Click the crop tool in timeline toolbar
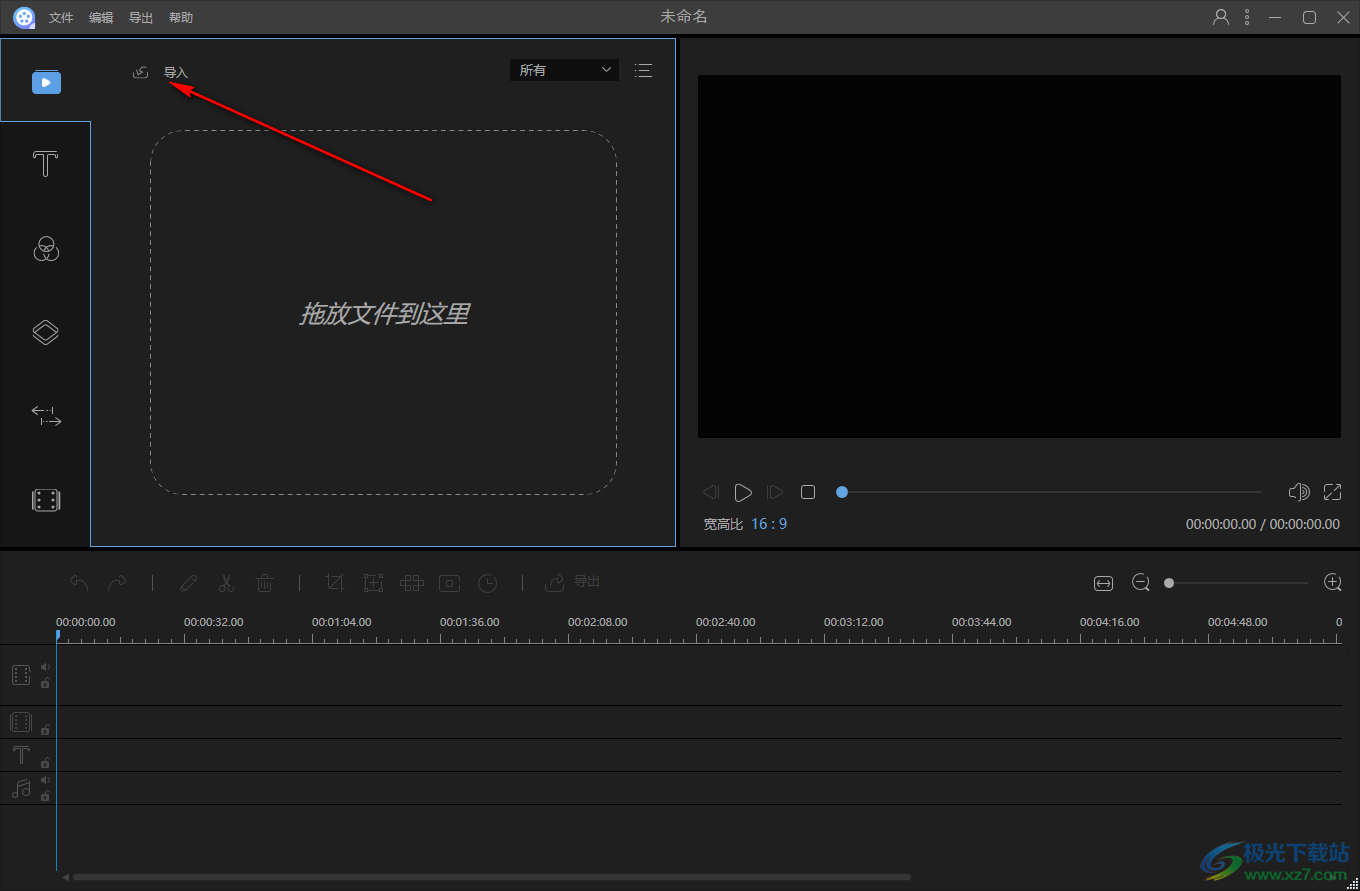 [x=336, y=582]
